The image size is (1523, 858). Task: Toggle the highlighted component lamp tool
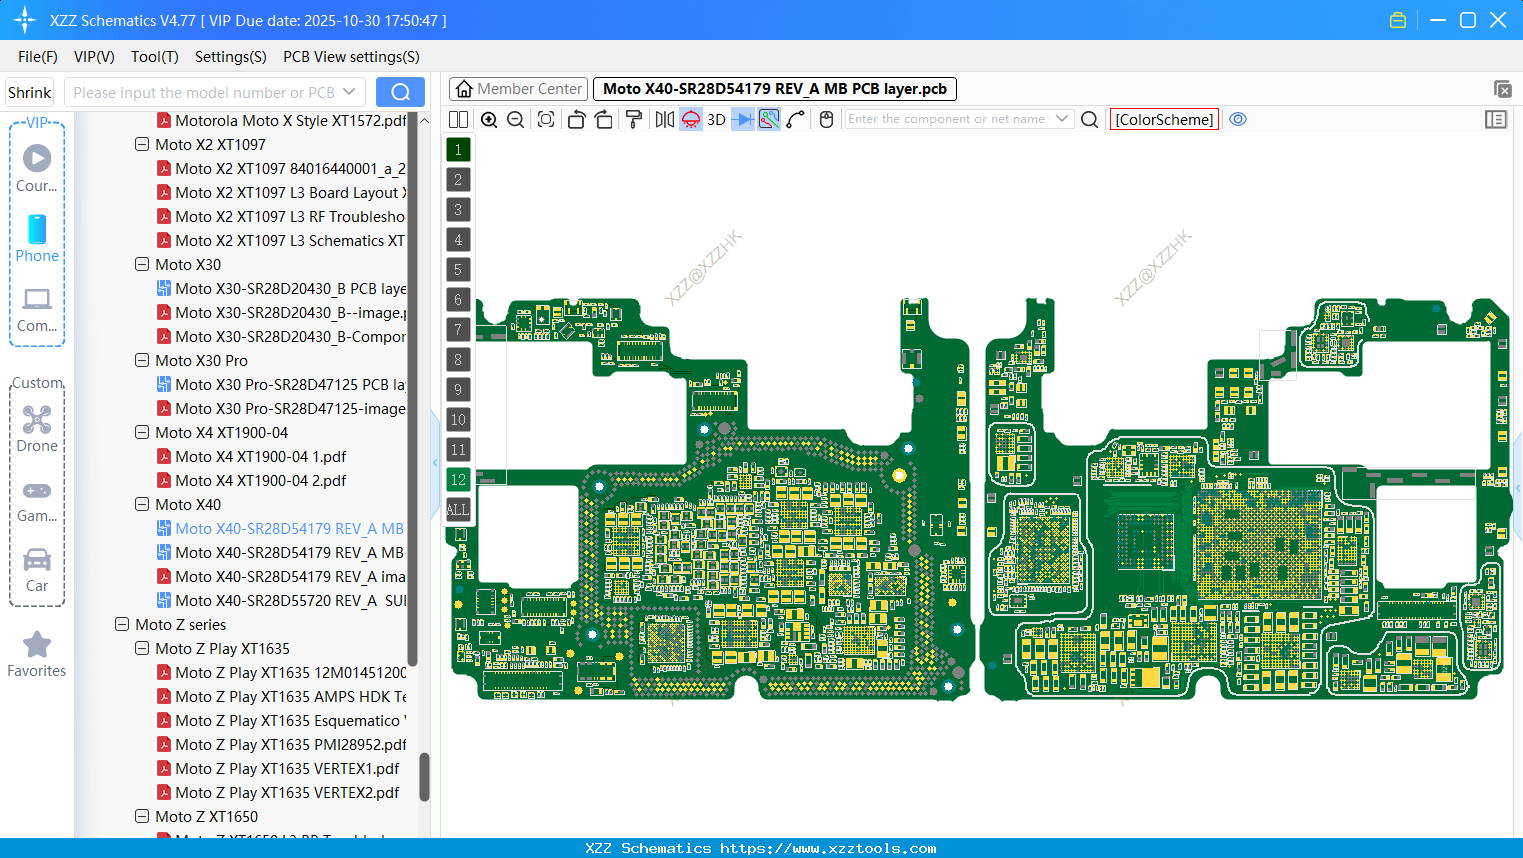tap(690, 119)
